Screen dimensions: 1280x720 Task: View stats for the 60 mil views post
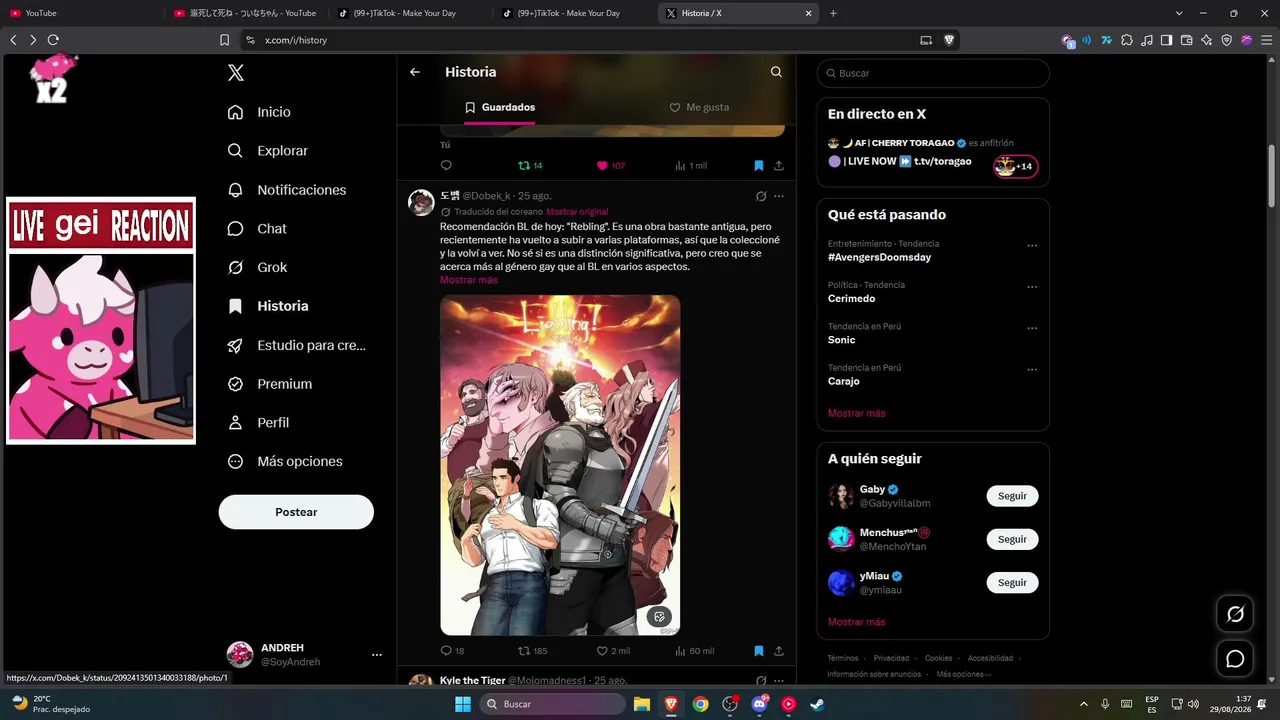pyautogui.click(x=695, y=651)
